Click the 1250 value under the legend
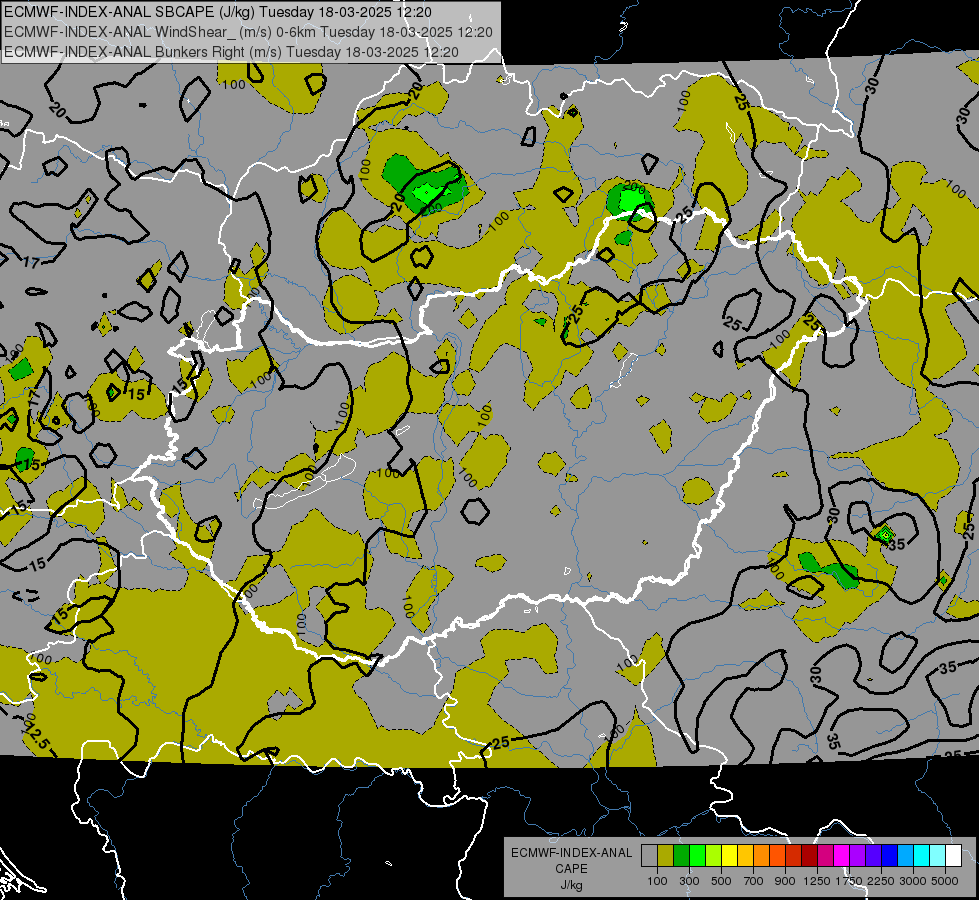 (817, 881)
